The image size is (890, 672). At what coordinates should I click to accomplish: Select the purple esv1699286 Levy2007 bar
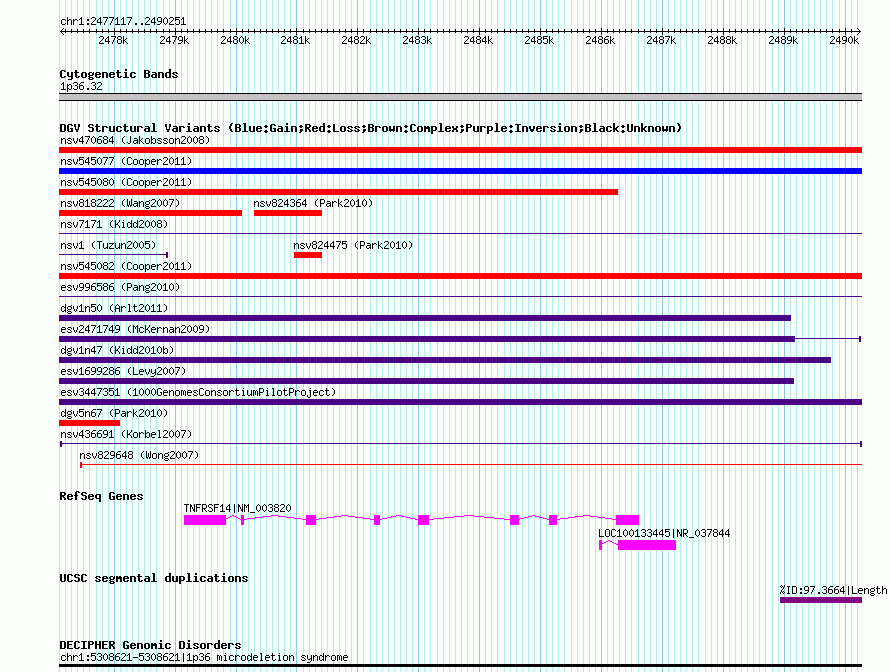tap(426, 381)
